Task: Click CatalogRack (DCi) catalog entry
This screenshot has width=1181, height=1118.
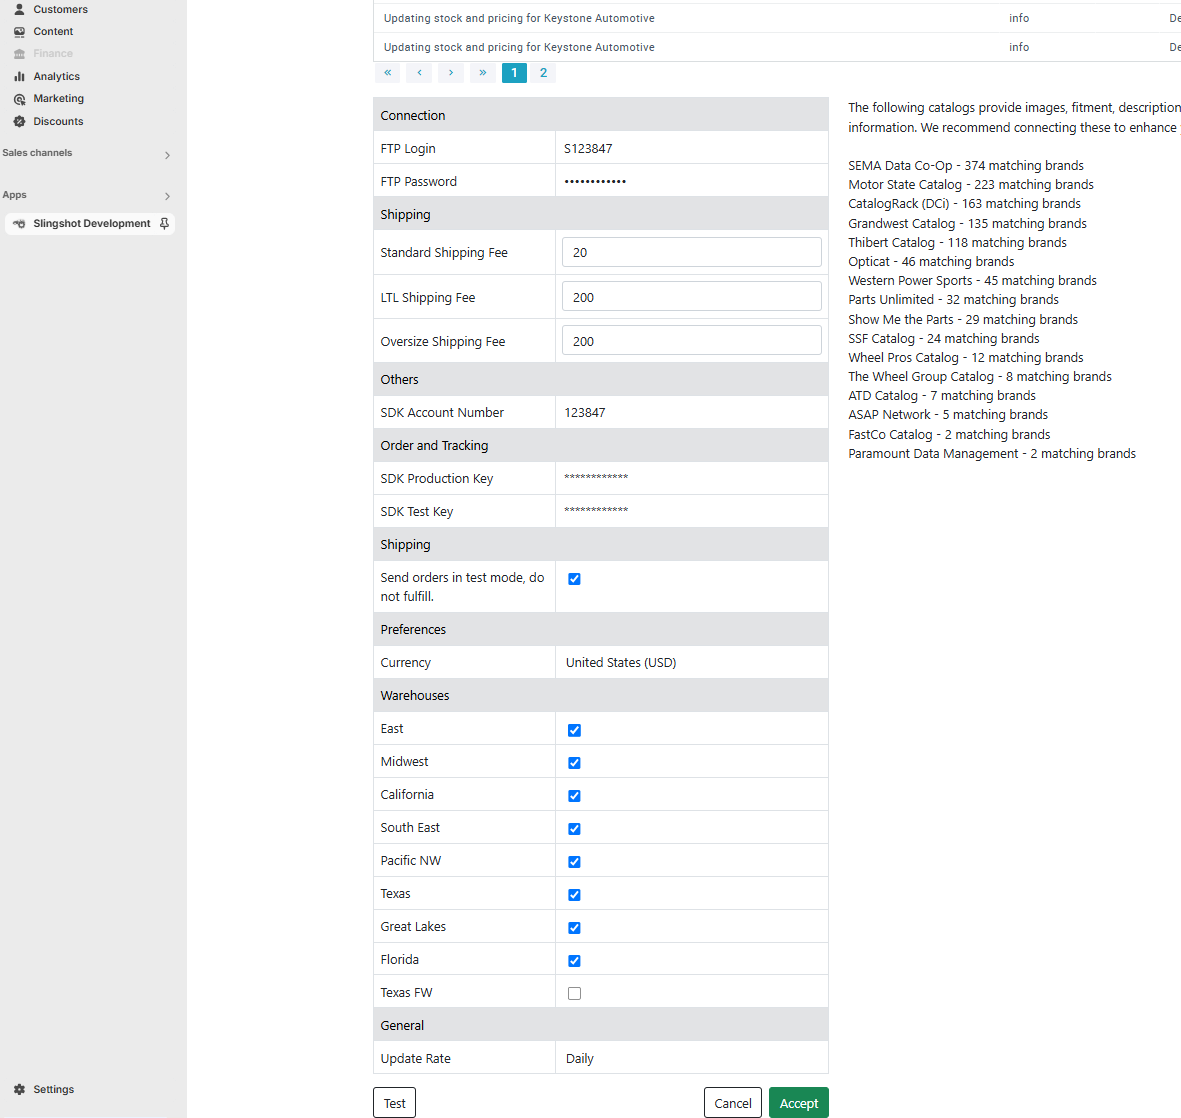Action: (x=964, y=203)
